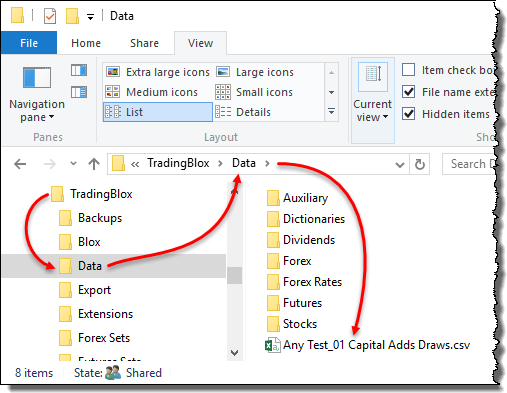The width and height of the screenshot is (507, 393).
Task: Select Forex Sets folder in tree
Action: (94, 338)
